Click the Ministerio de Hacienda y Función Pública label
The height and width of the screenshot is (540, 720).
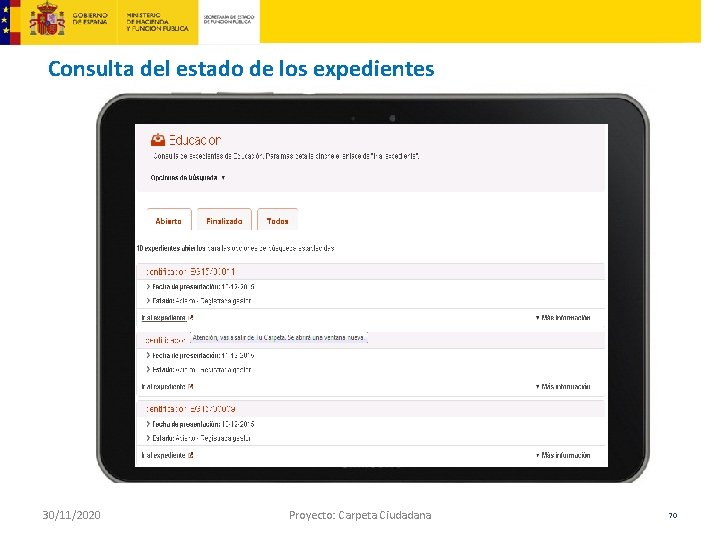coord(157,22)
